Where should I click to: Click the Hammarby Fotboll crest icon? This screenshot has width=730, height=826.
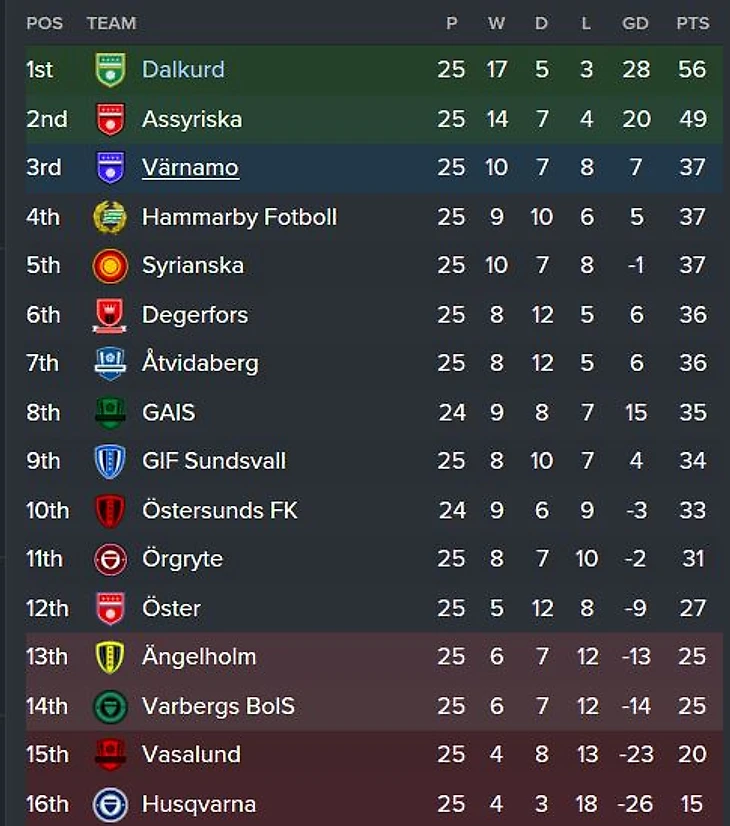pyautogui.click(x=110, y=217)
